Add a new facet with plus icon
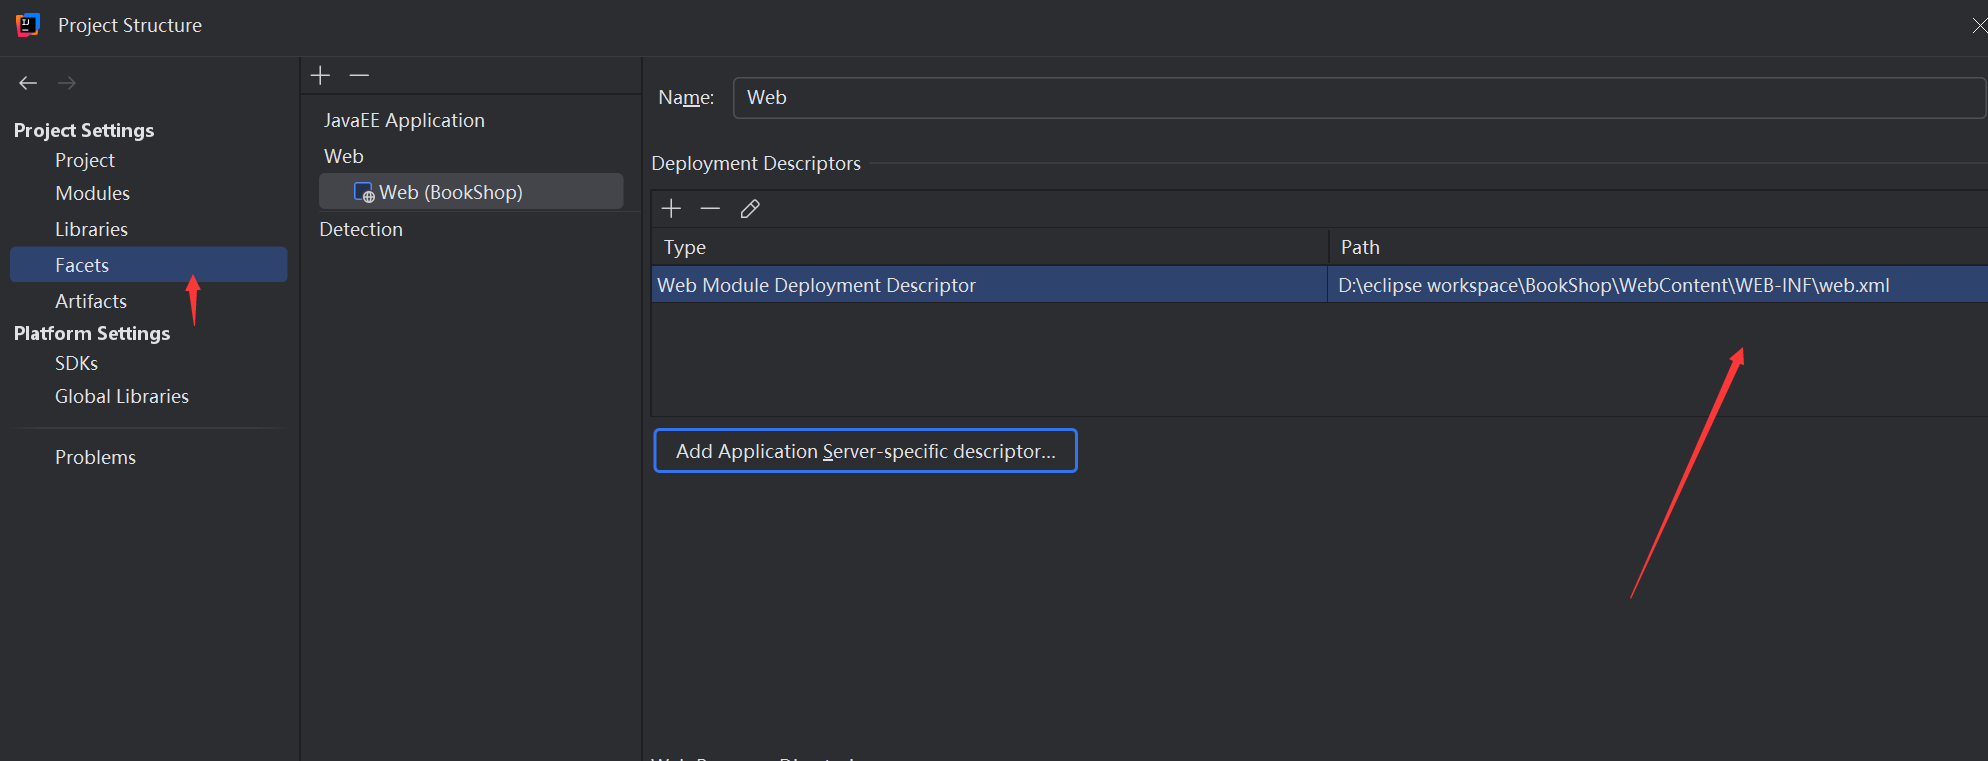 point(320,75)
